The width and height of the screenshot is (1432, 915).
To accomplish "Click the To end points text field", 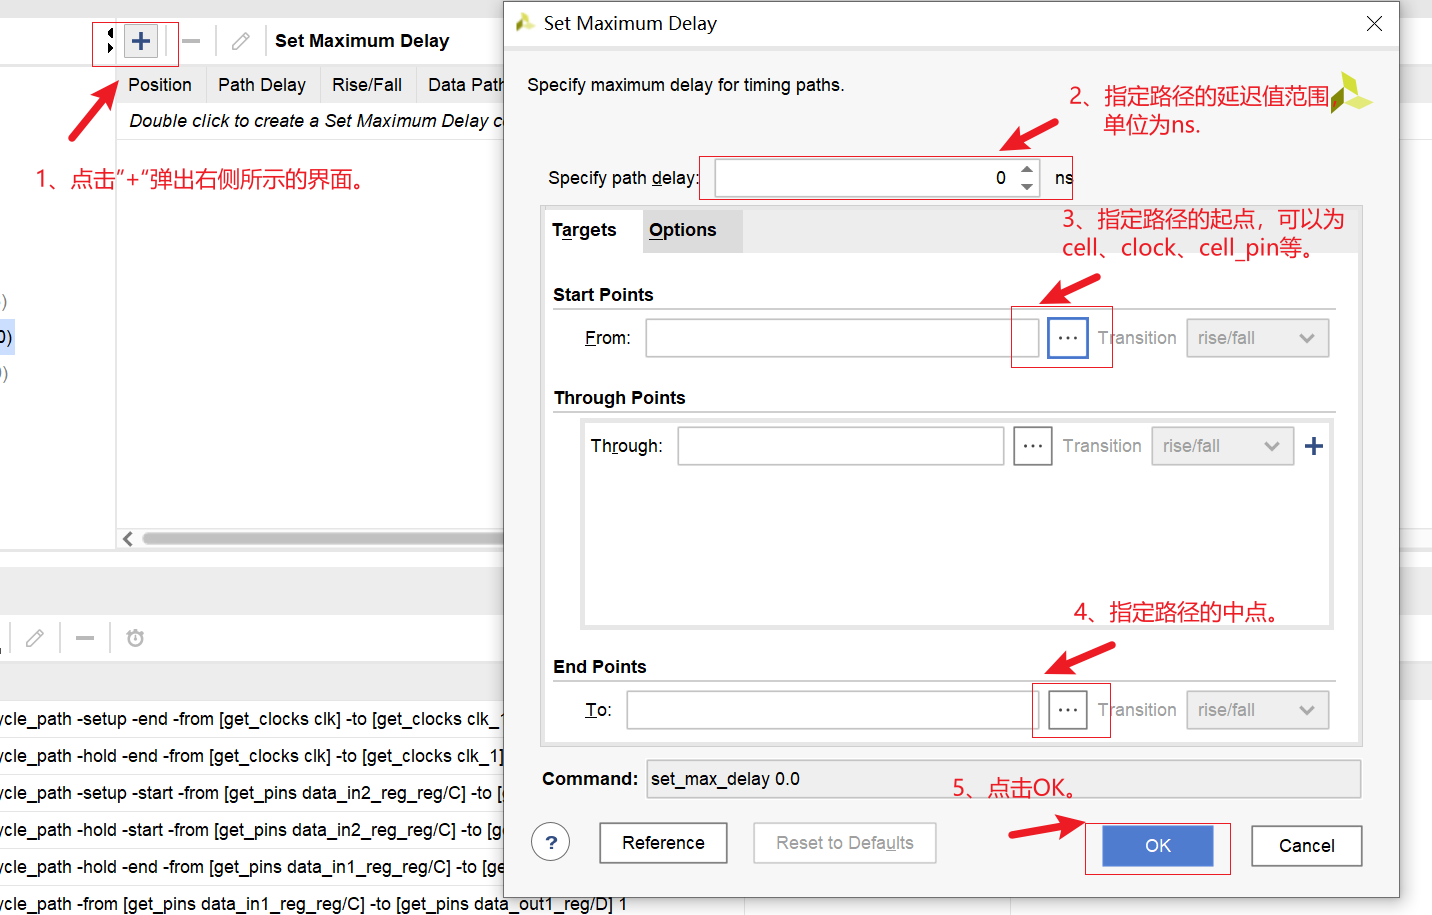I will coord(833,710).
